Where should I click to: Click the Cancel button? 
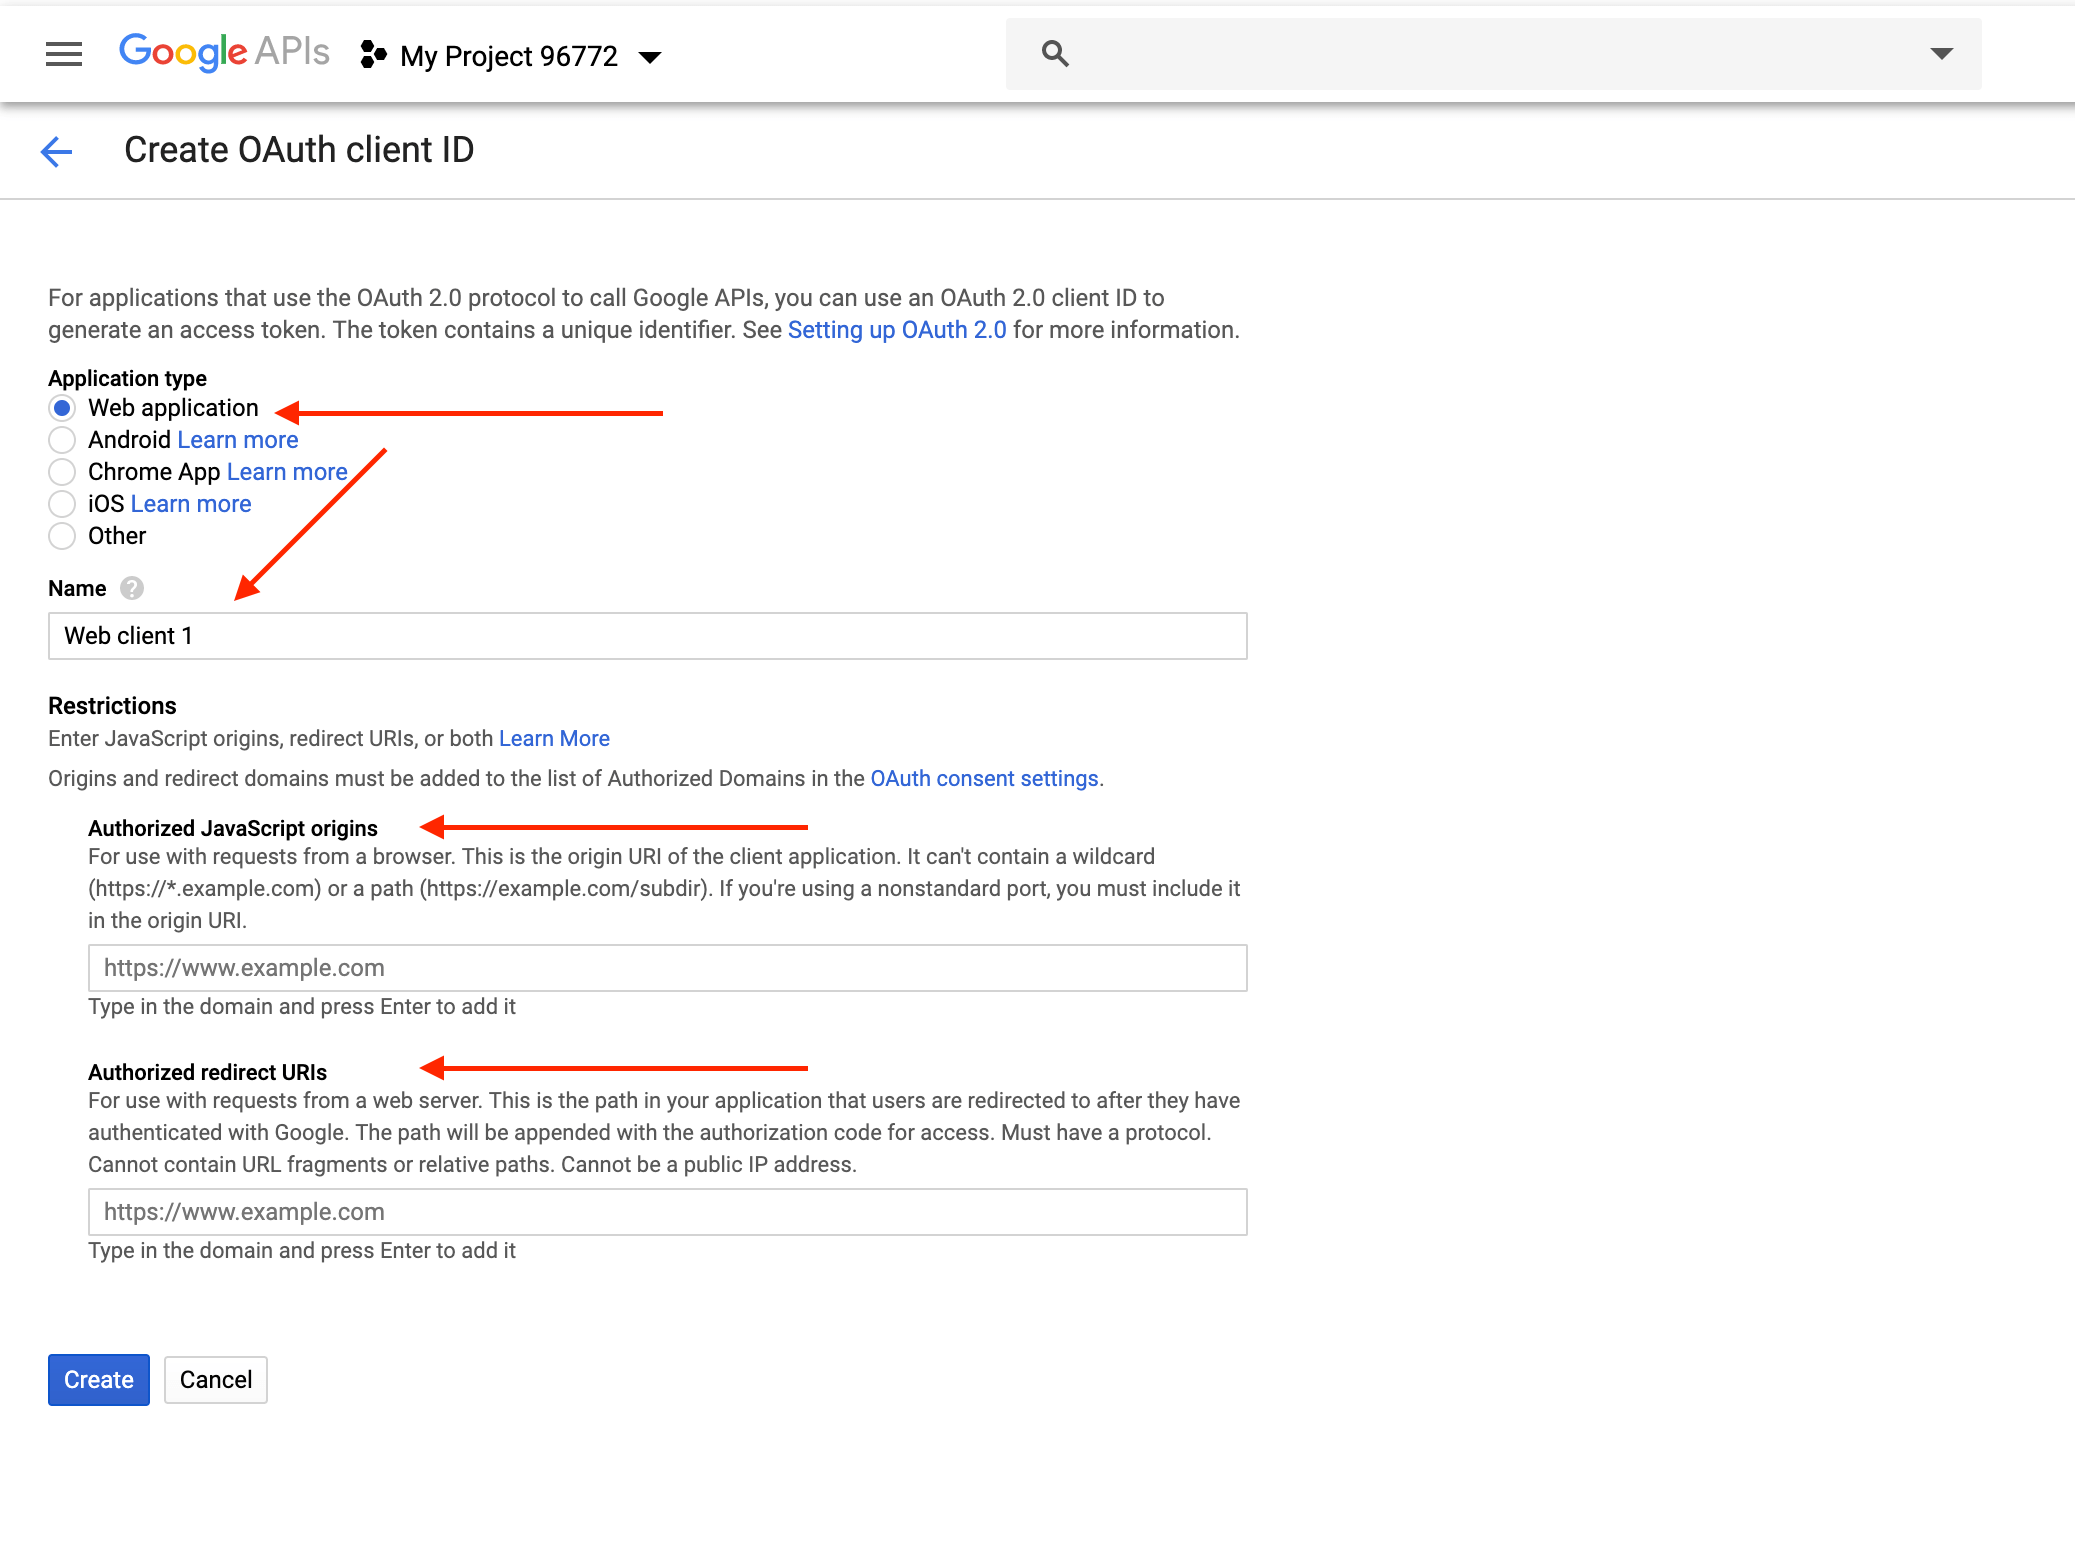point(215,1380)
